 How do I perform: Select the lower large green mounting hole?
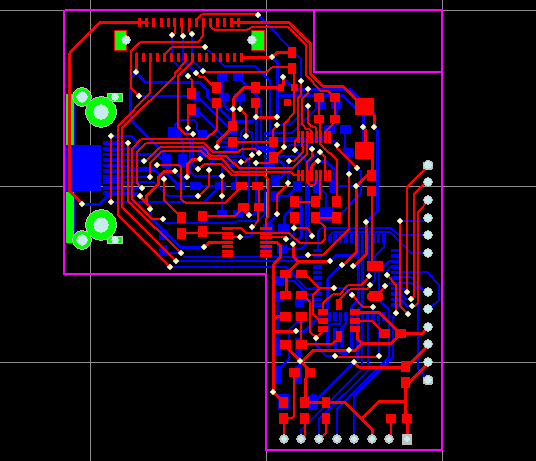[101, 225]
